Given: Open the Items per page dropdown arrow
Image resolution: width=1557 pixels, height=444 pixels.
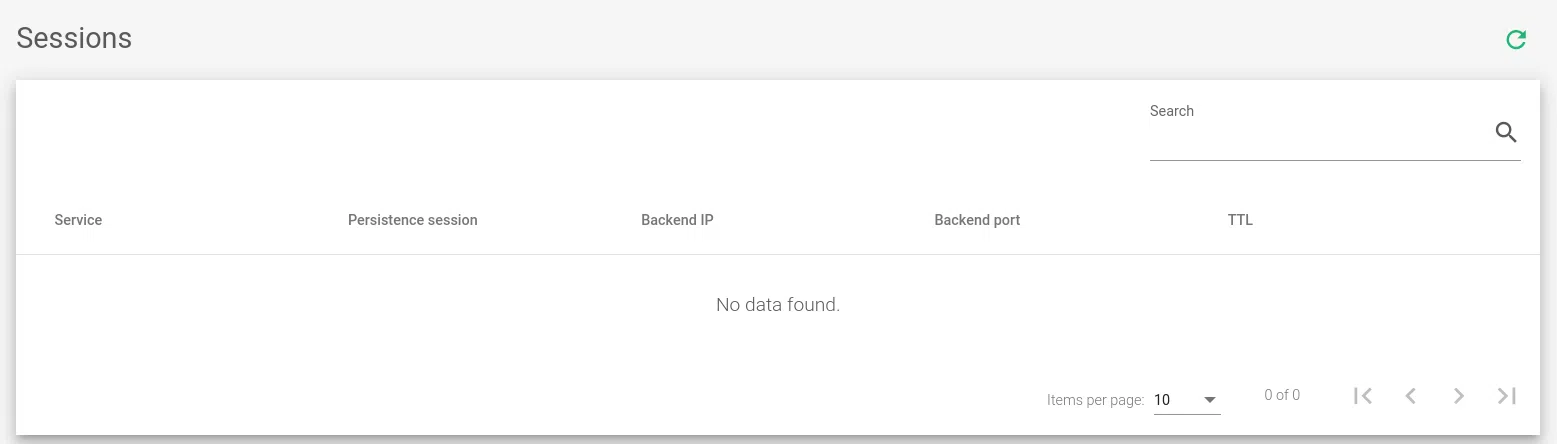Looking at the screenshot, I should pyautogui.click(x=1210, y=400).
